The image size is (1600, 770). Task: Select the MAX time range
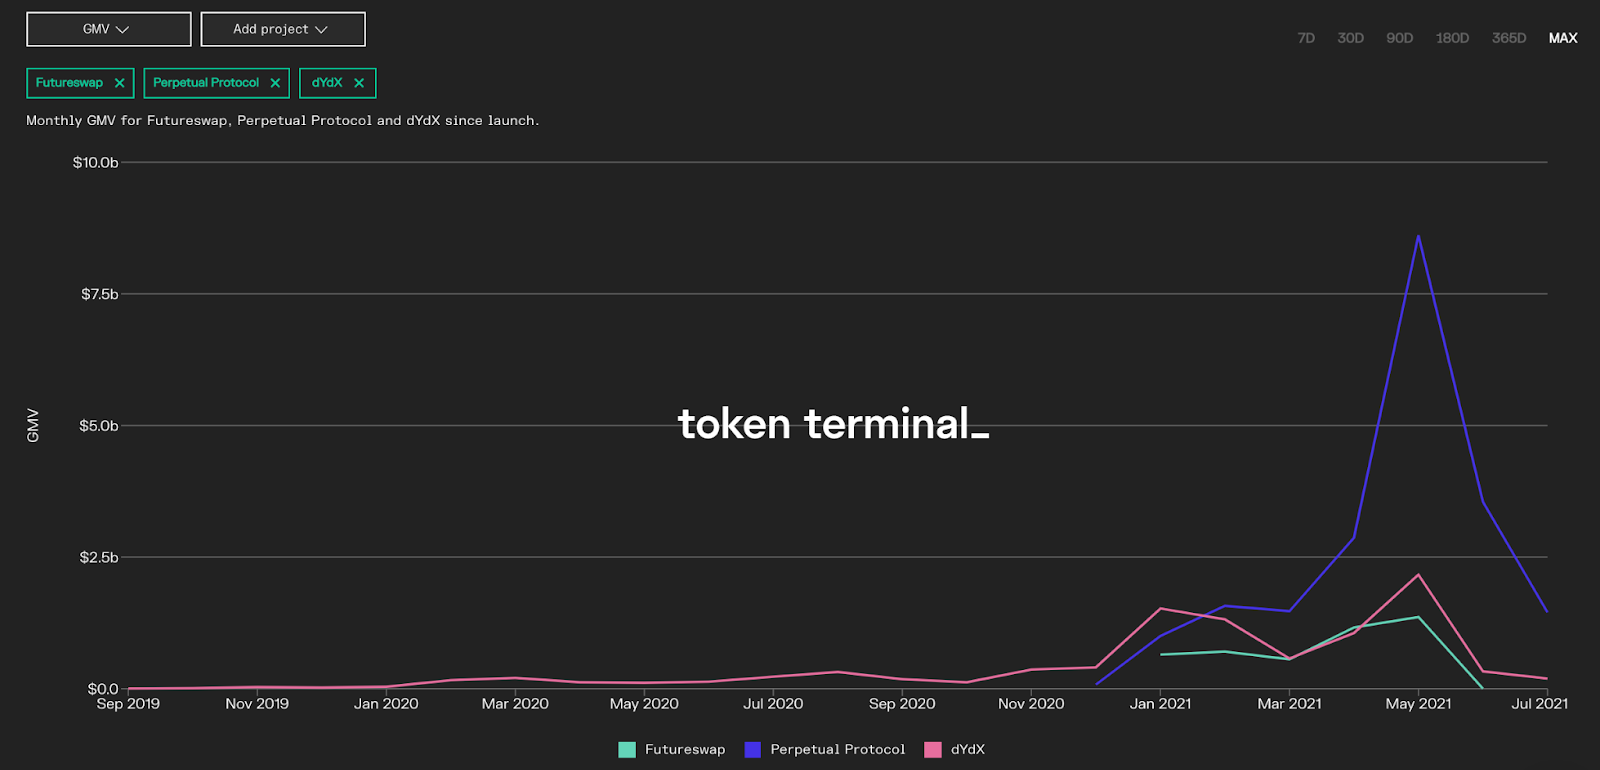point(1563,38)
